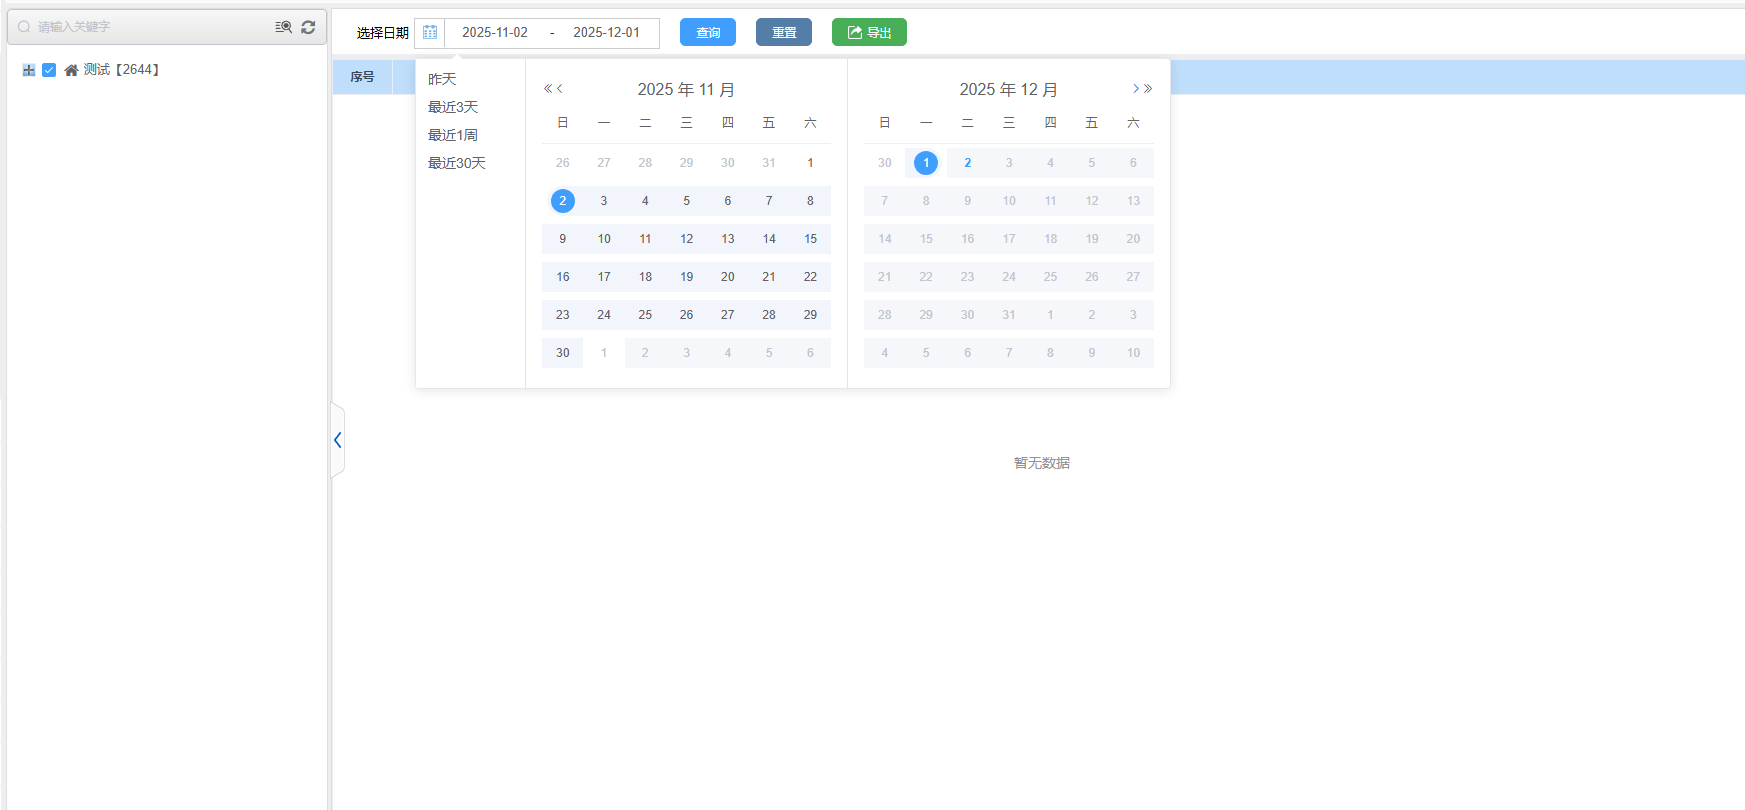
Task: Go to previous month with single-left arrow
Action: click(x=560, y=89)
